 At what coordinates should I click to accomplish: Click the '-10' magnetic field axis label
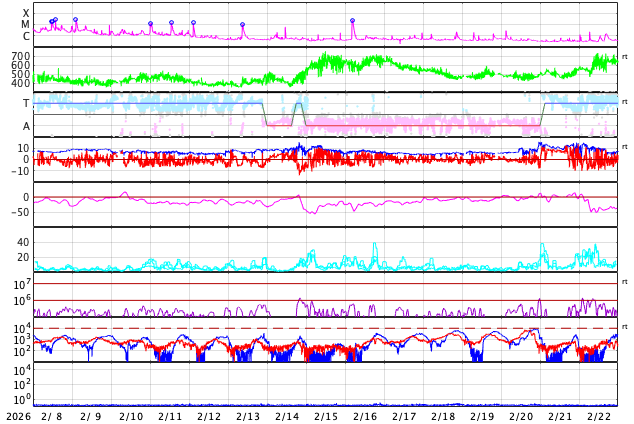[20, 171]
